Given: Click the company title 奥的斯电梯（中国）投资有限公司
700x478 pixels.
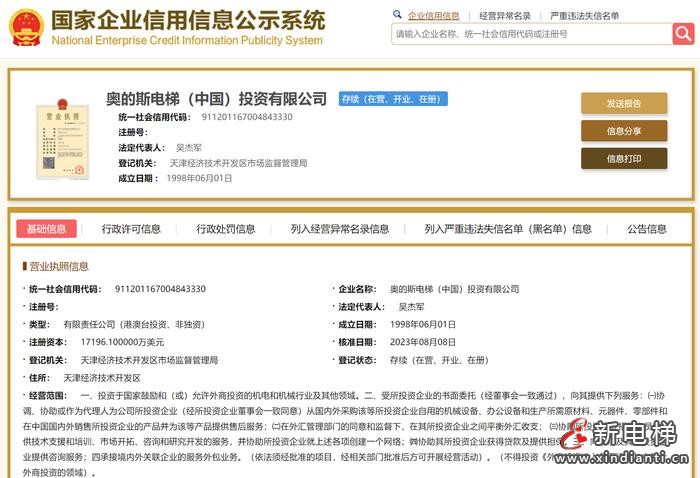Looking at the screenshot, I should click(x=217, y=99).
